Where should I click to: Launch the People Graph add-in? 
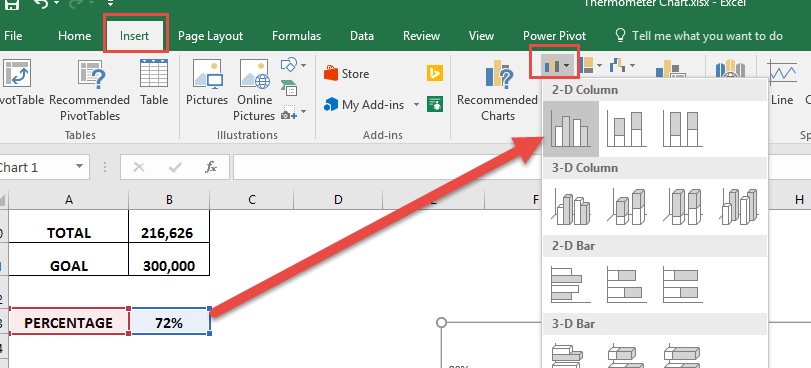coord(434,104)
